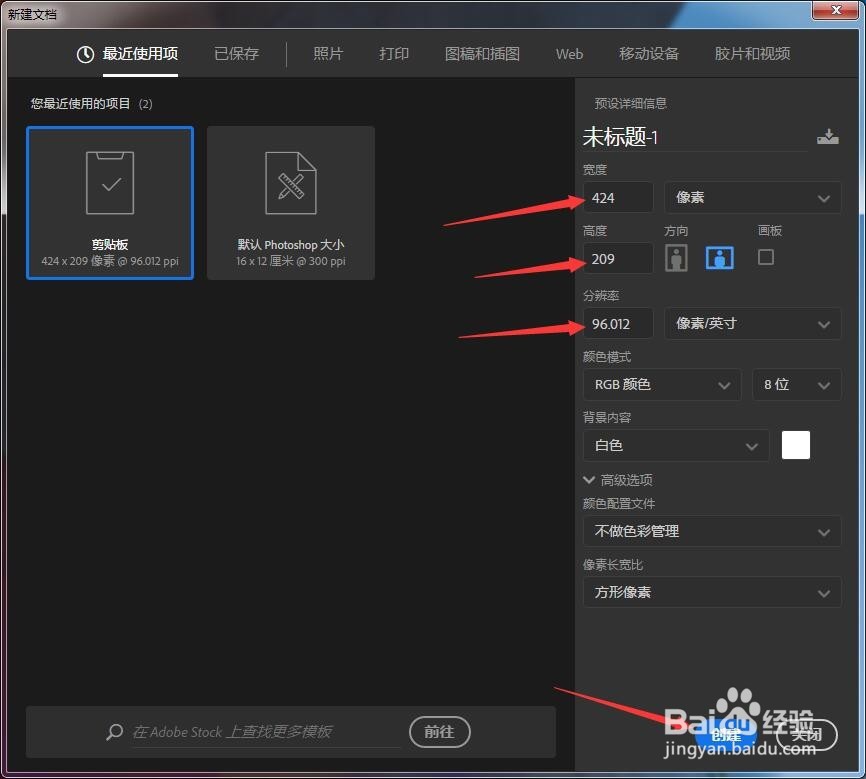Open the RGB 颜色 color mode dropdown

(661, 384)
